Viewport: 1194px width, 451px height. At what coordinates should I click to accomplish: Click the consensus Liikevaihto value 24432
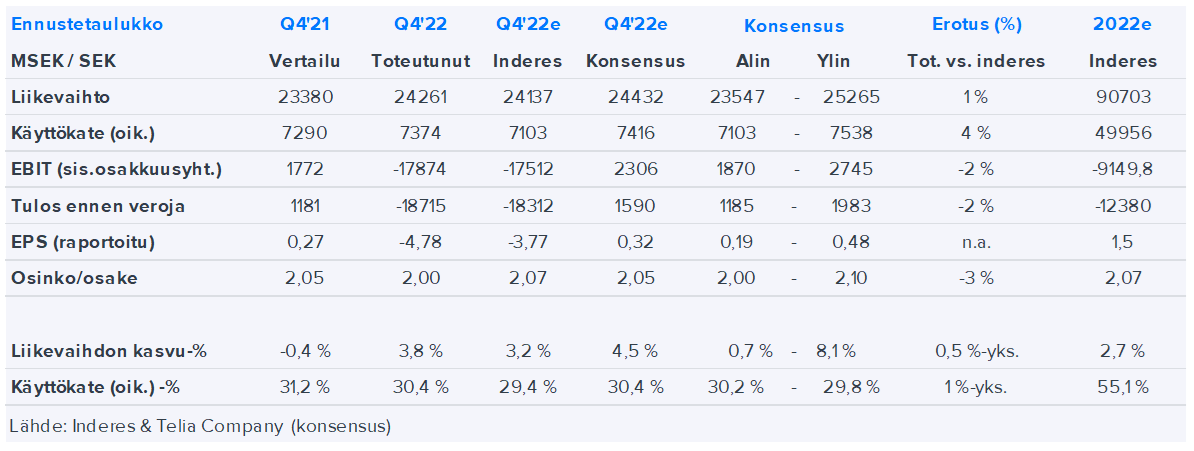coord(635,97)
